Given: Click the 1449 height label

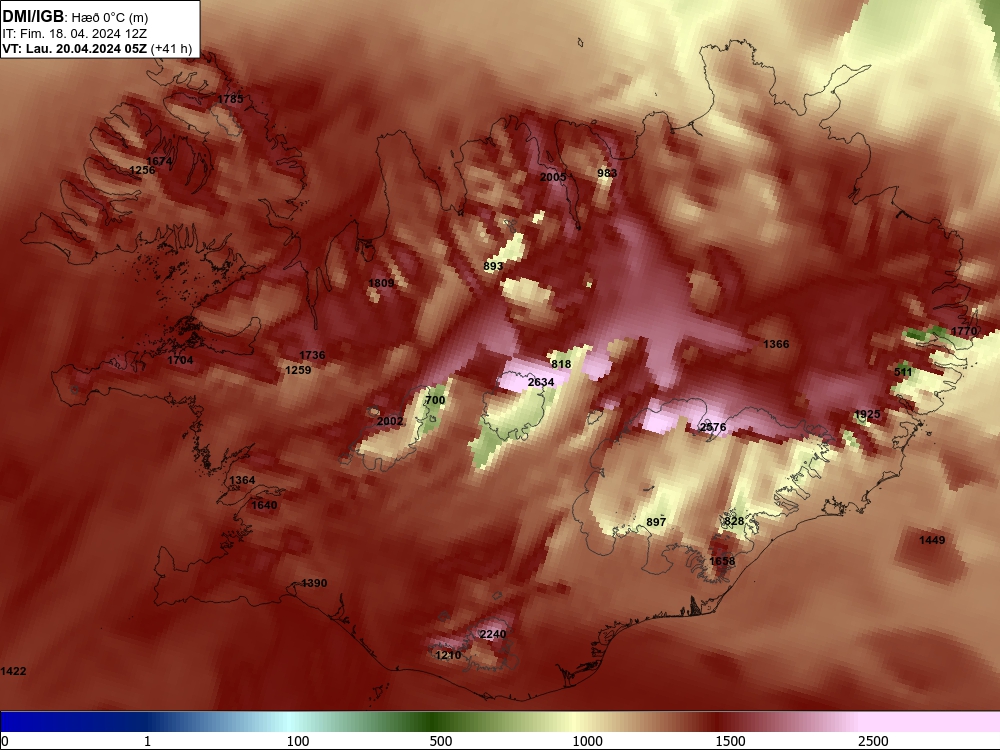Looking at the screenshot, I should coord(932,540).
